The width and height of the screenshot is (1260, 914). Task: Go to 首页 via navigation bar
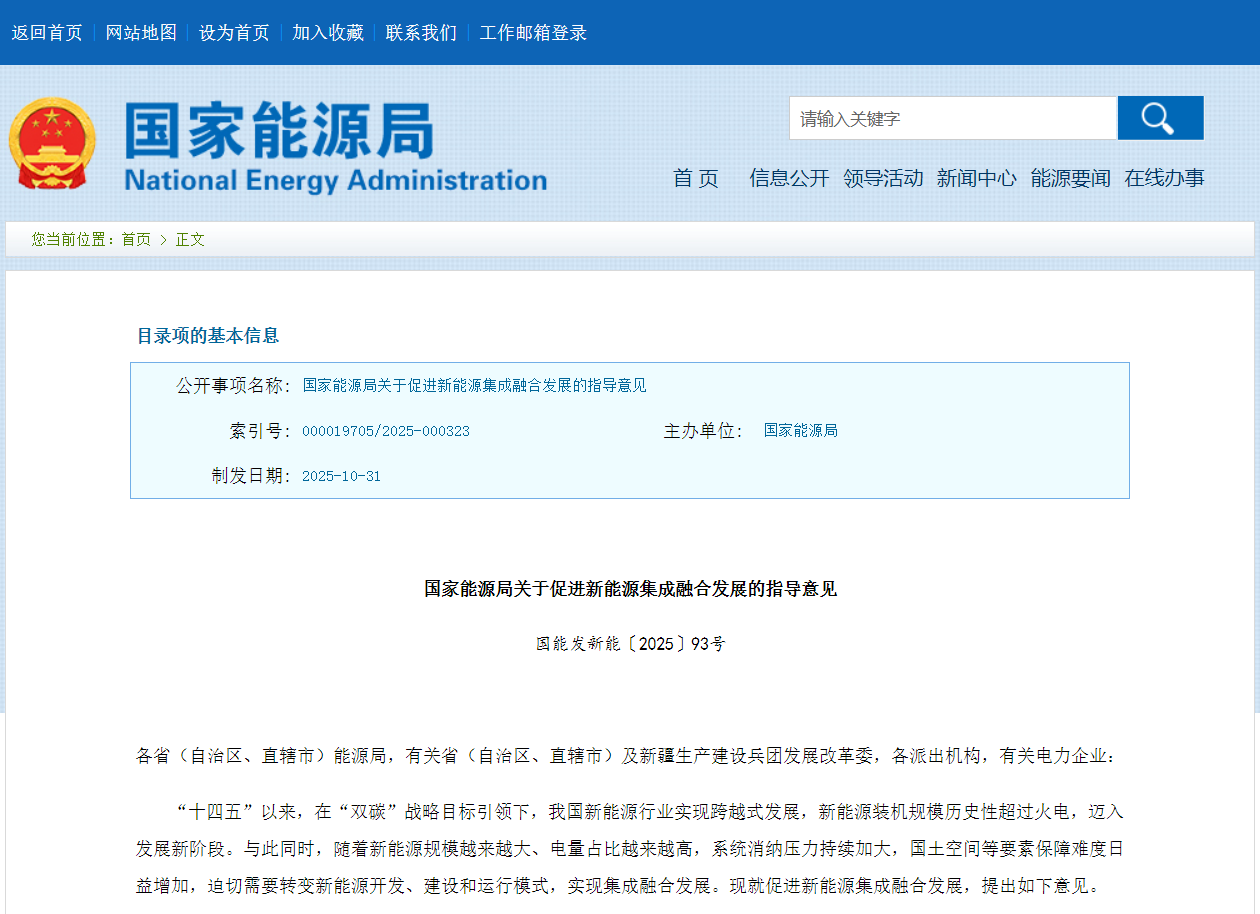696,178
